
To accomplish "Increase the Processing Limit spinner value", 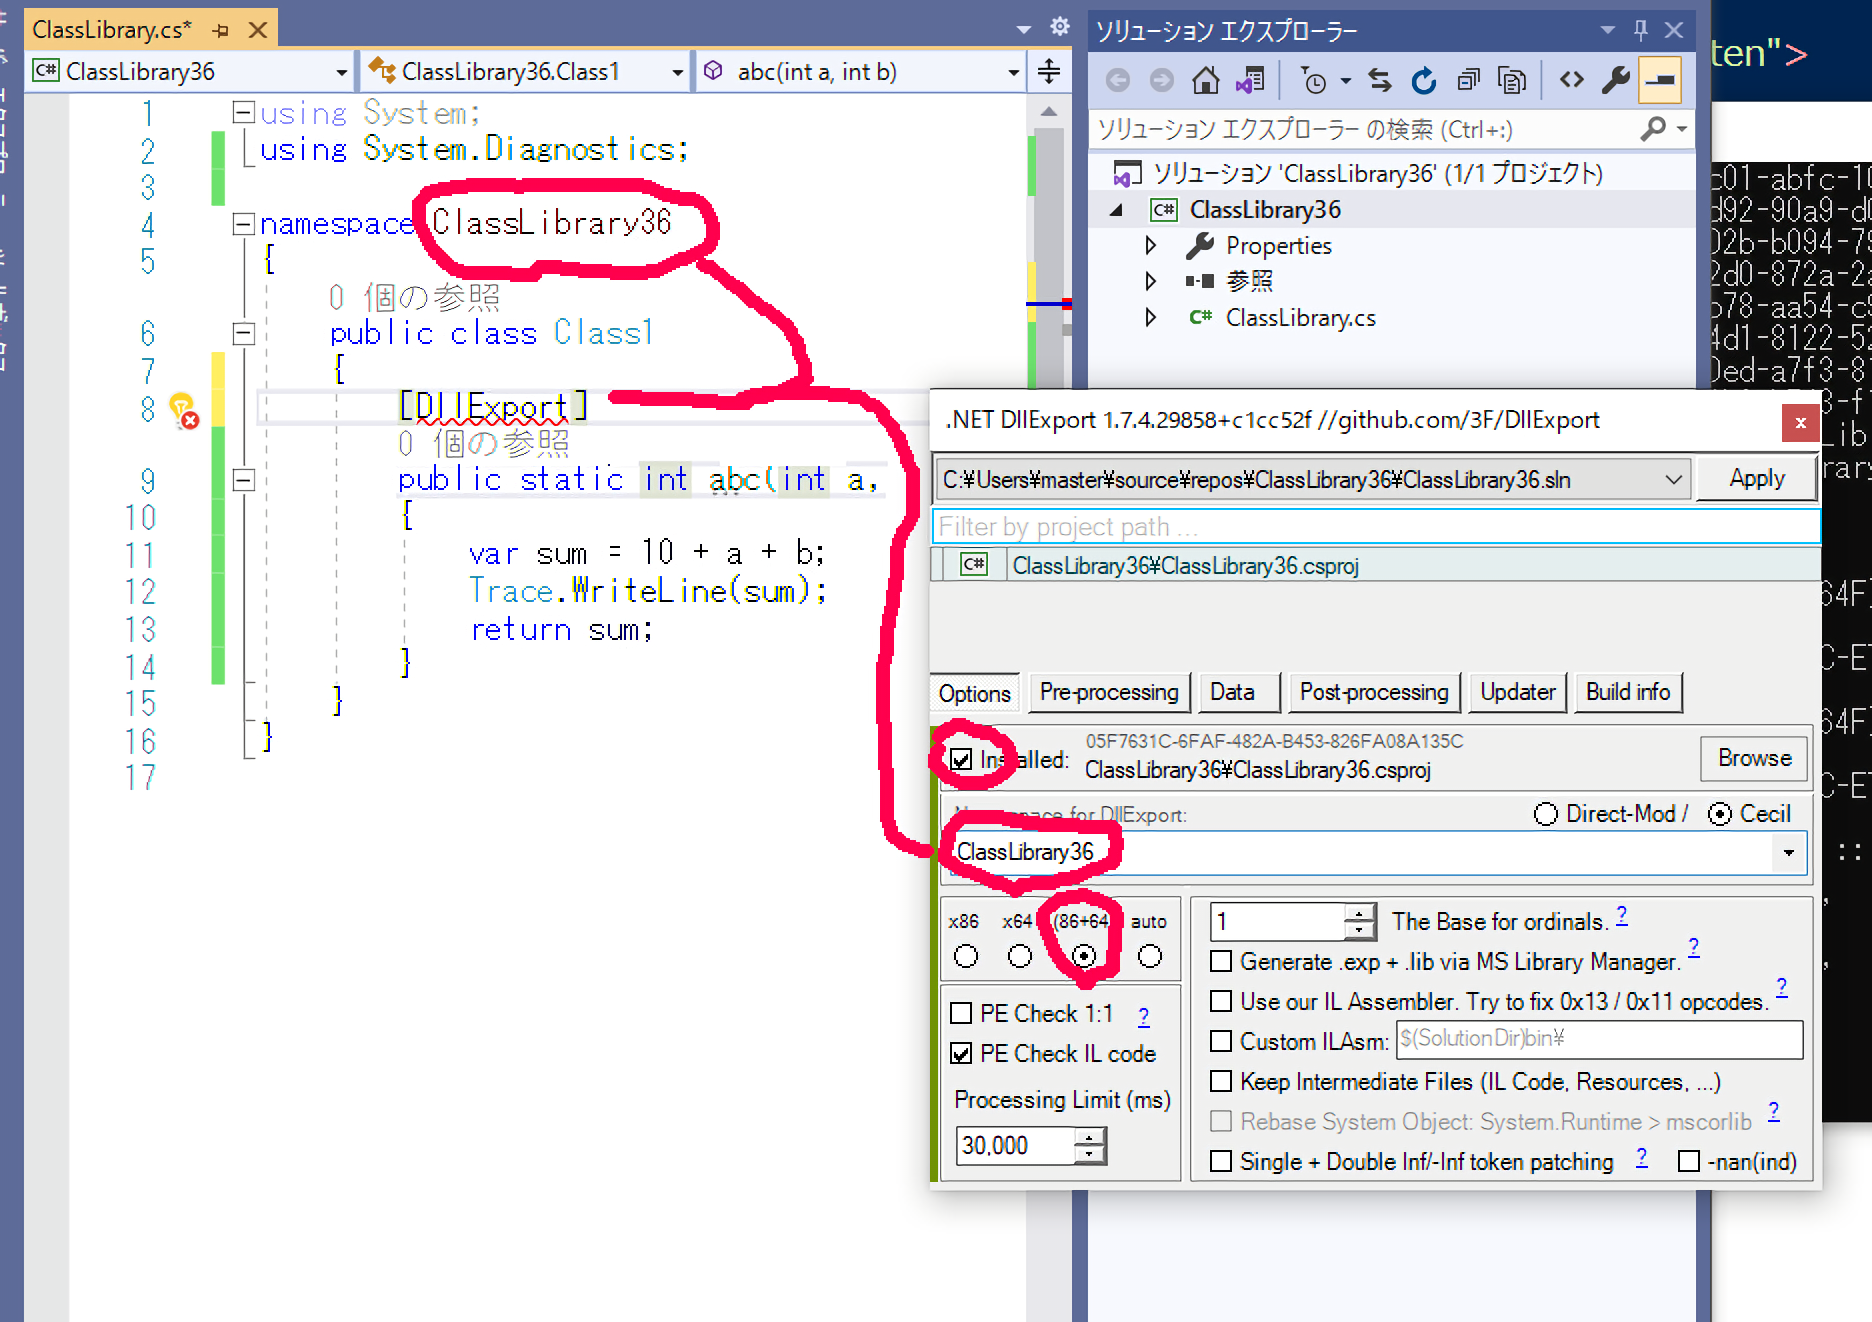I will 1091,1136.
